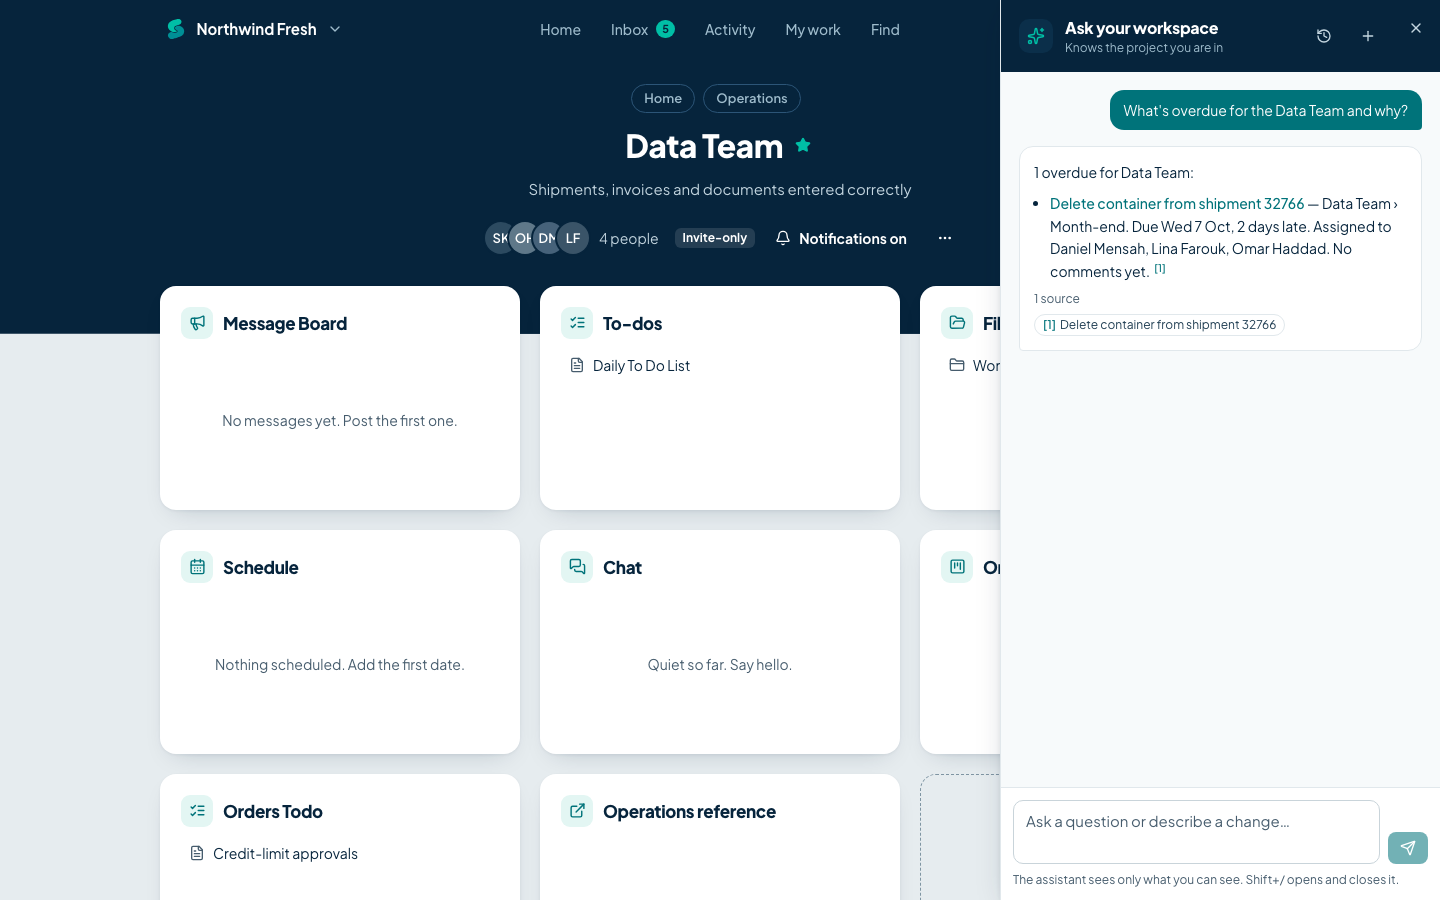
Task: Click the Home breadcrumb pill
Action: pyautogui.click(x=663, y=98)
